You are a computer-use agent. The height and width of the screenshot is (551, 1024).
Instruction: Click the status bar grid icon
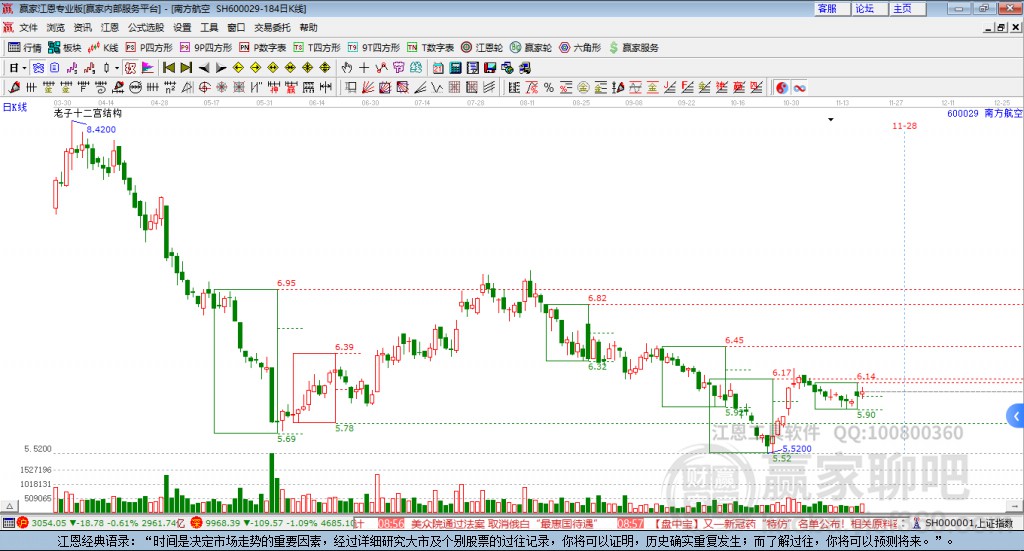pos(8,523)
